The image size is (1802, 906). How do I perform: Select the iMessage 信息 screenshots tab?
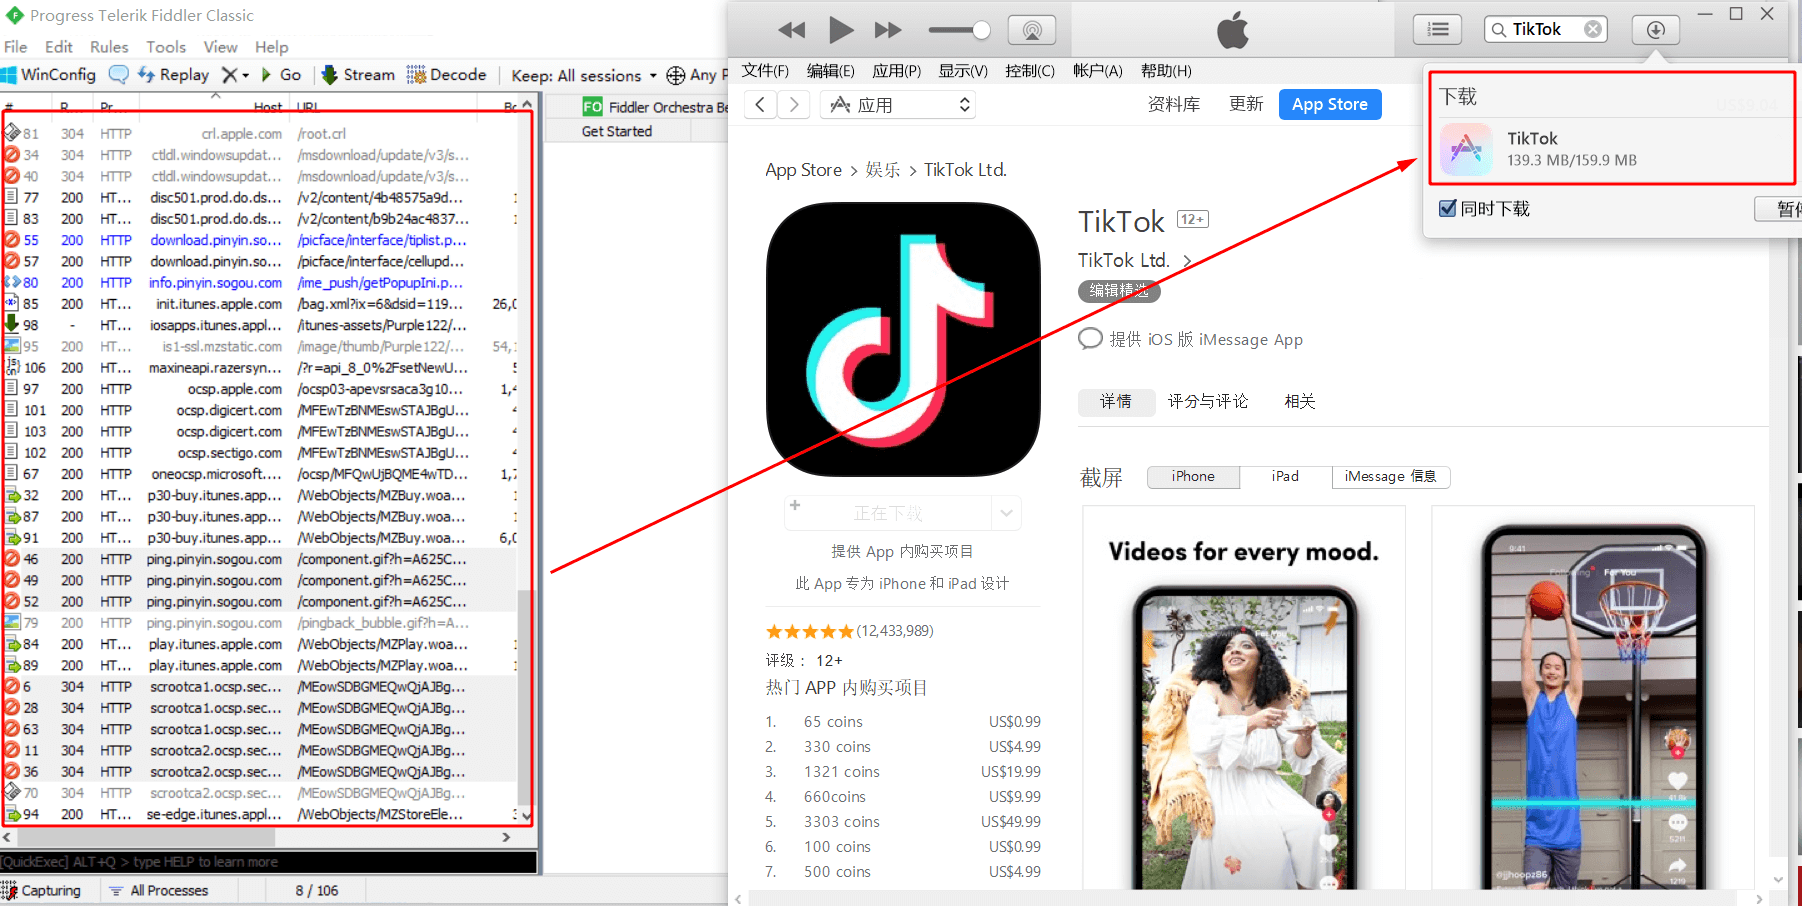click(x=1390, y=477)
